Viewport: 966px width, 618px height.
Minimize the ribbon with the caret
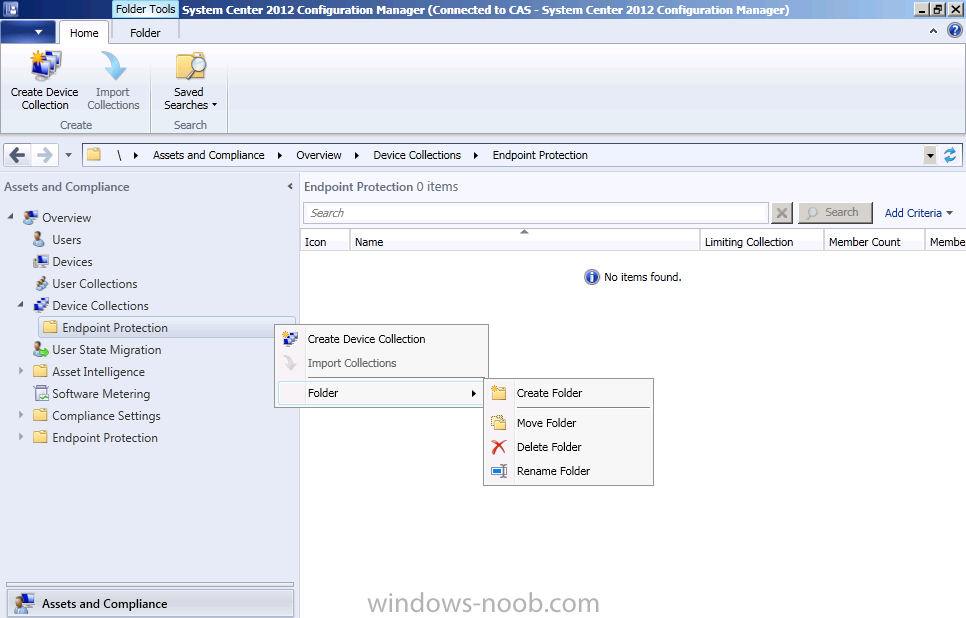pyautogui.click(x=933, y=30)
